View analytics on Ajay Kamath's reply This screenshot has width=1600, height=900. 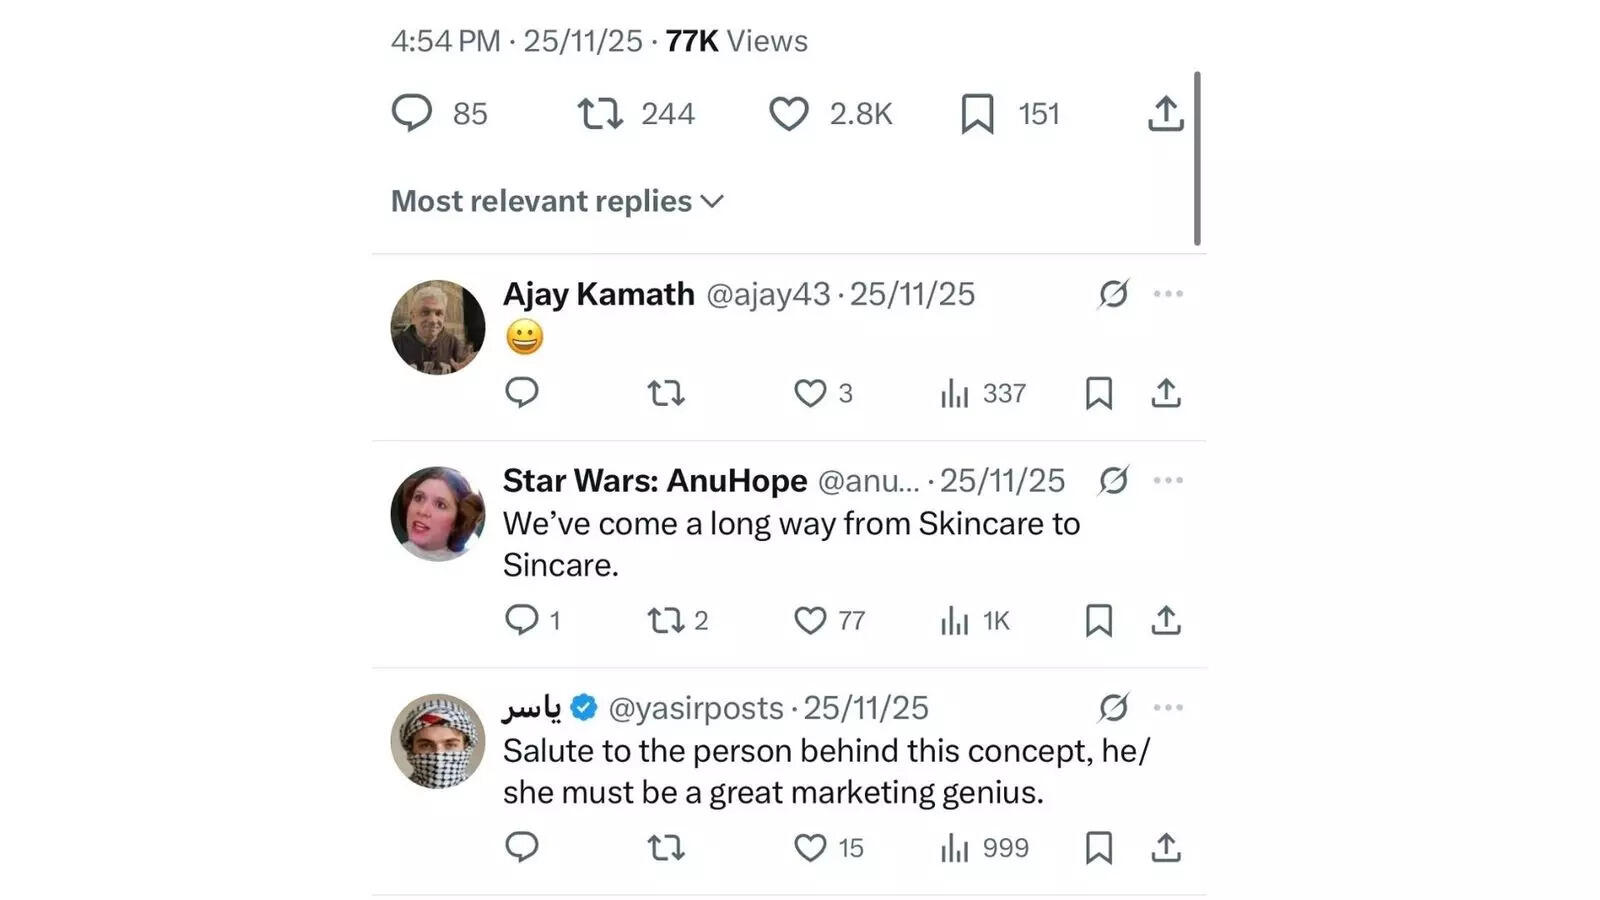[x=955, y=393]
